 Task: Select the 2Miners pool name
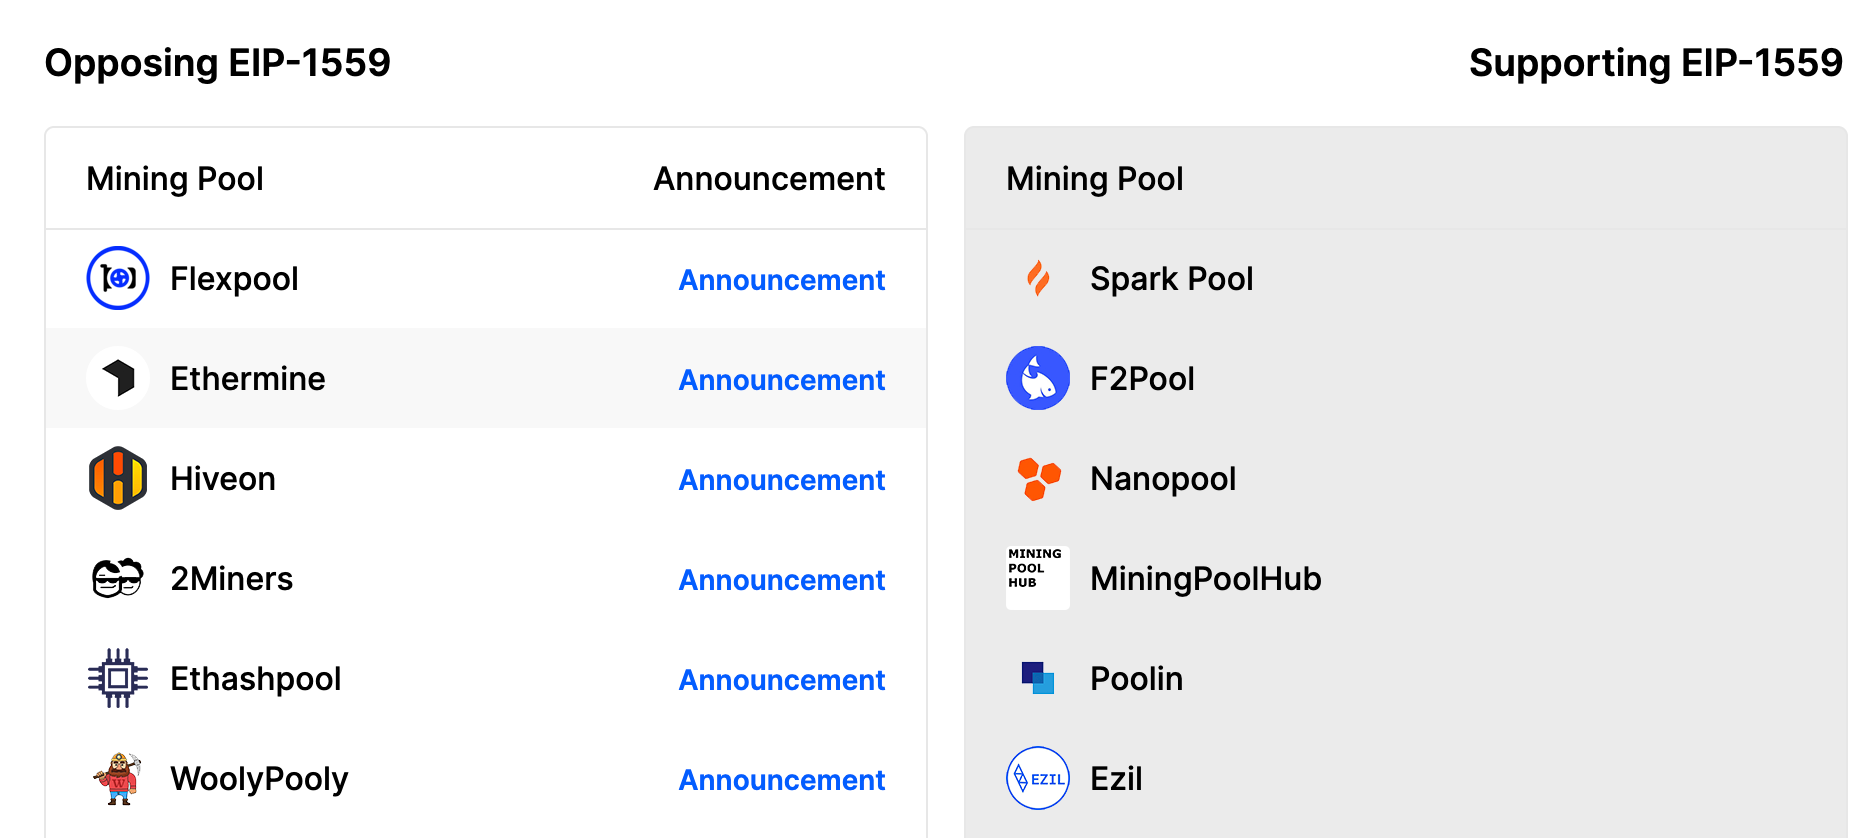(231, 579)
